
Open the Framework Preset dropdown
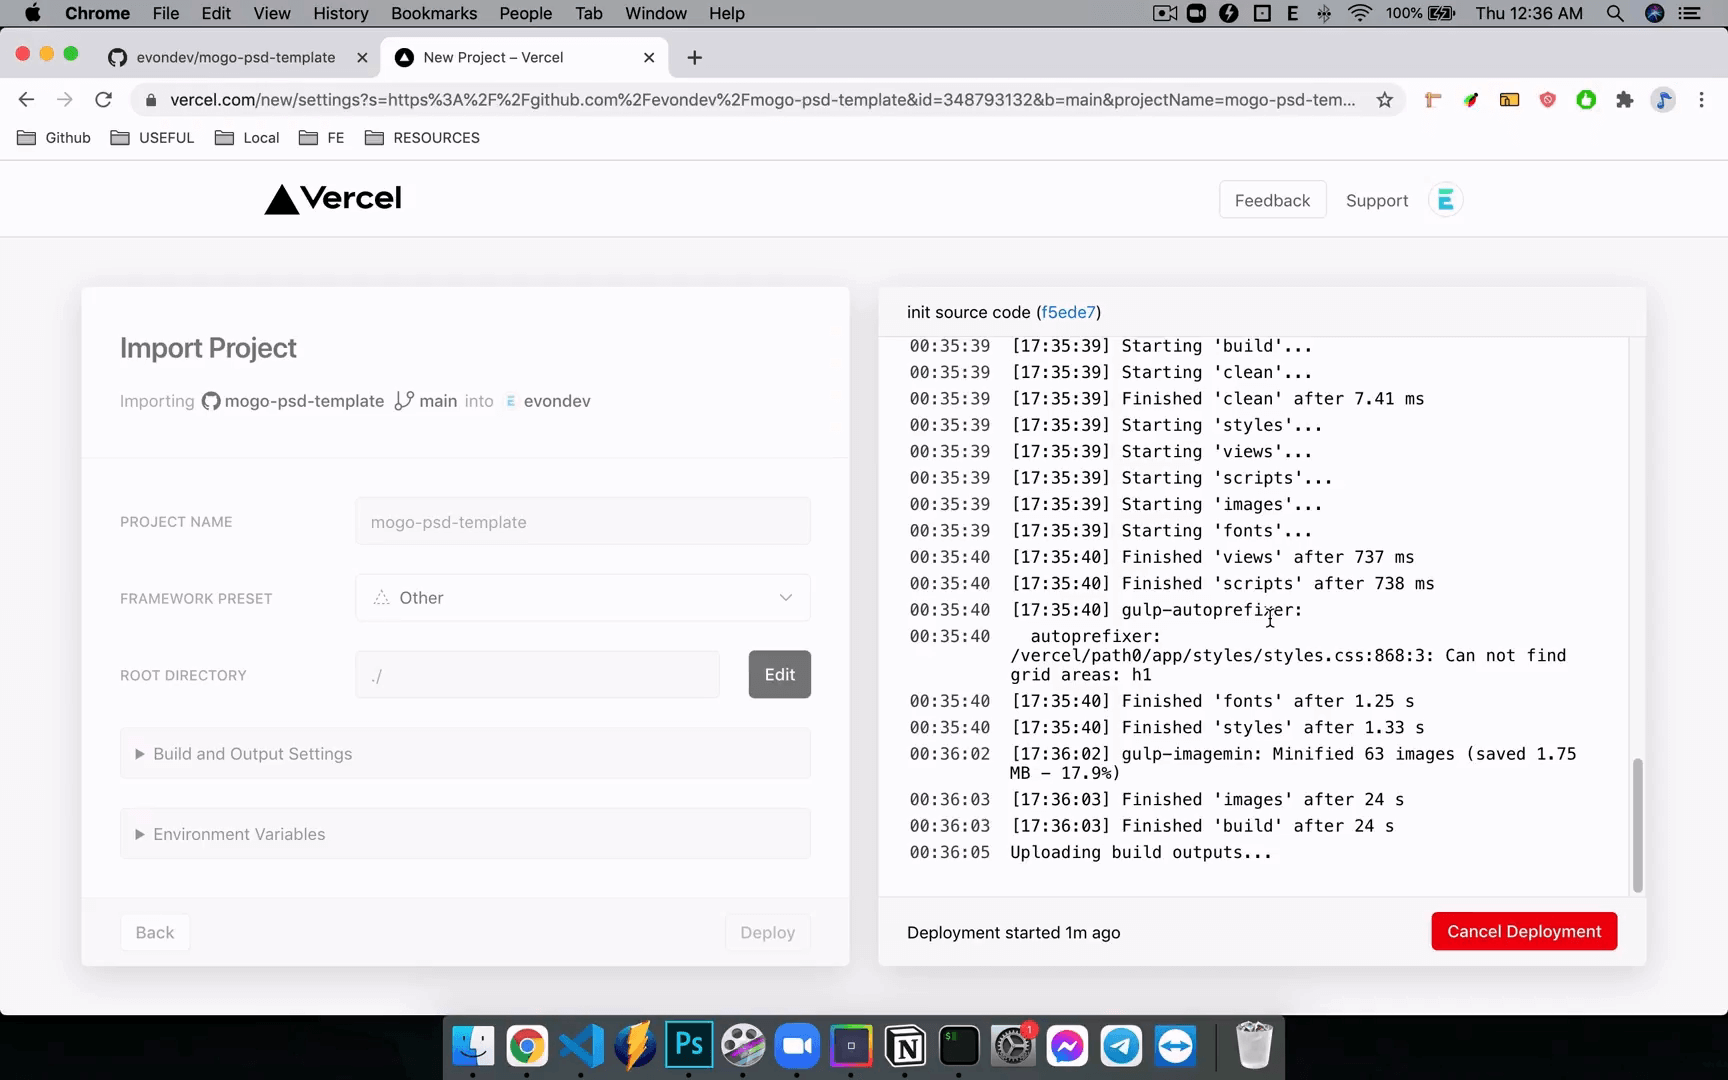[x=582, y=598]
